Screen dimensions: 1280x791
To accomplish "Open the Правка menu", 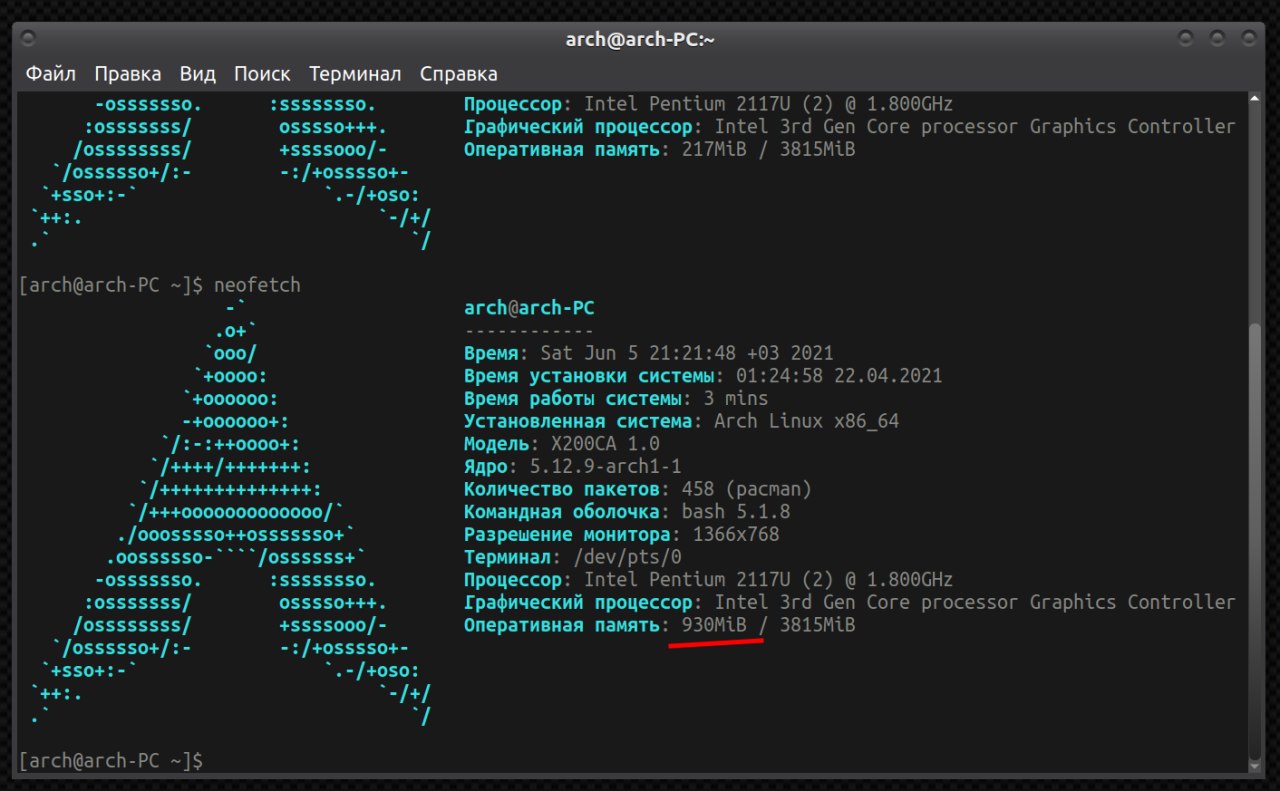I will [127, 74].
